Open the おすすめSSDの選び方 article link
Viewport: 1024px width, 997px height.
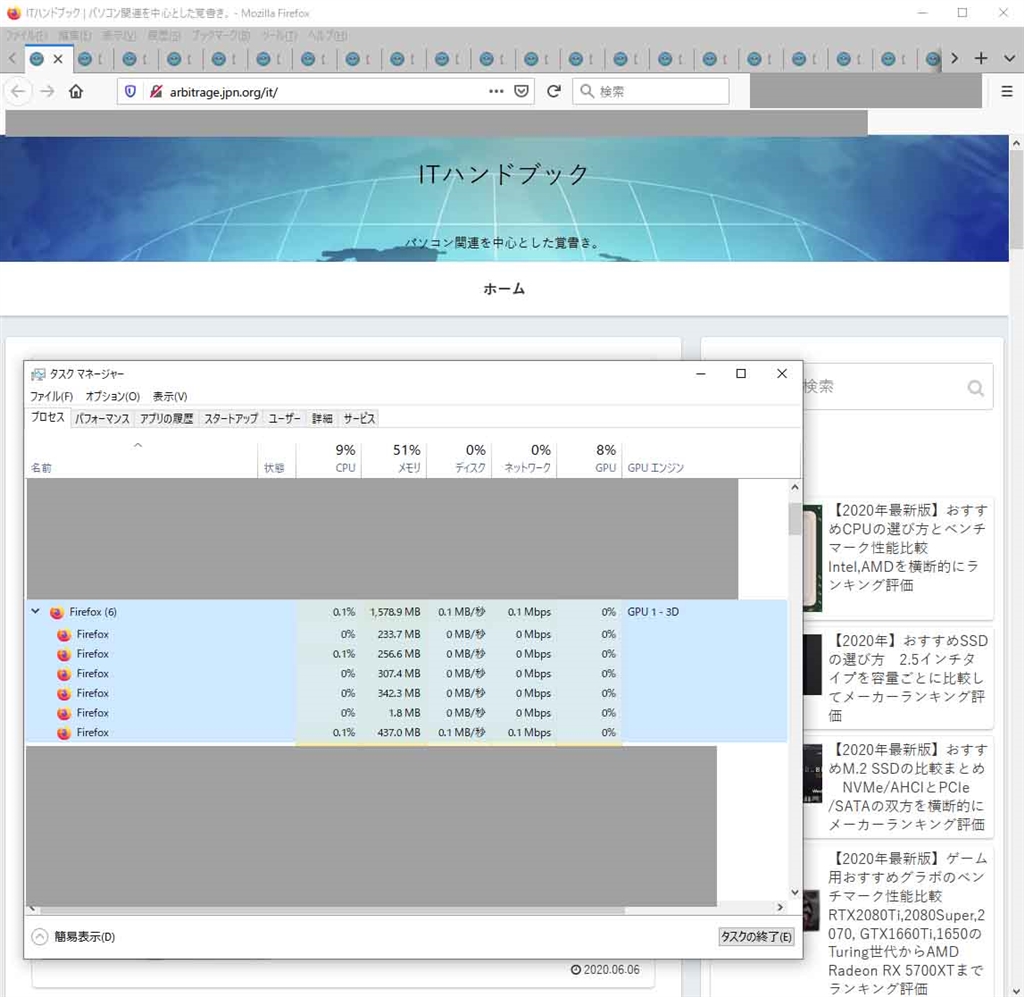906,678
